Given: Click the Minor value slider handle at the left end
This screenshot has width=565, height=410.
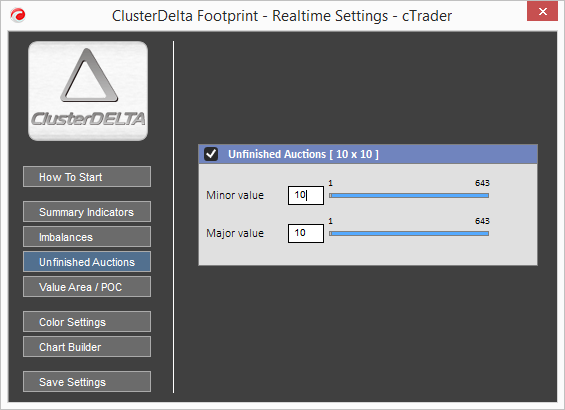Looking at the screenshot, I should click(330, 195).
